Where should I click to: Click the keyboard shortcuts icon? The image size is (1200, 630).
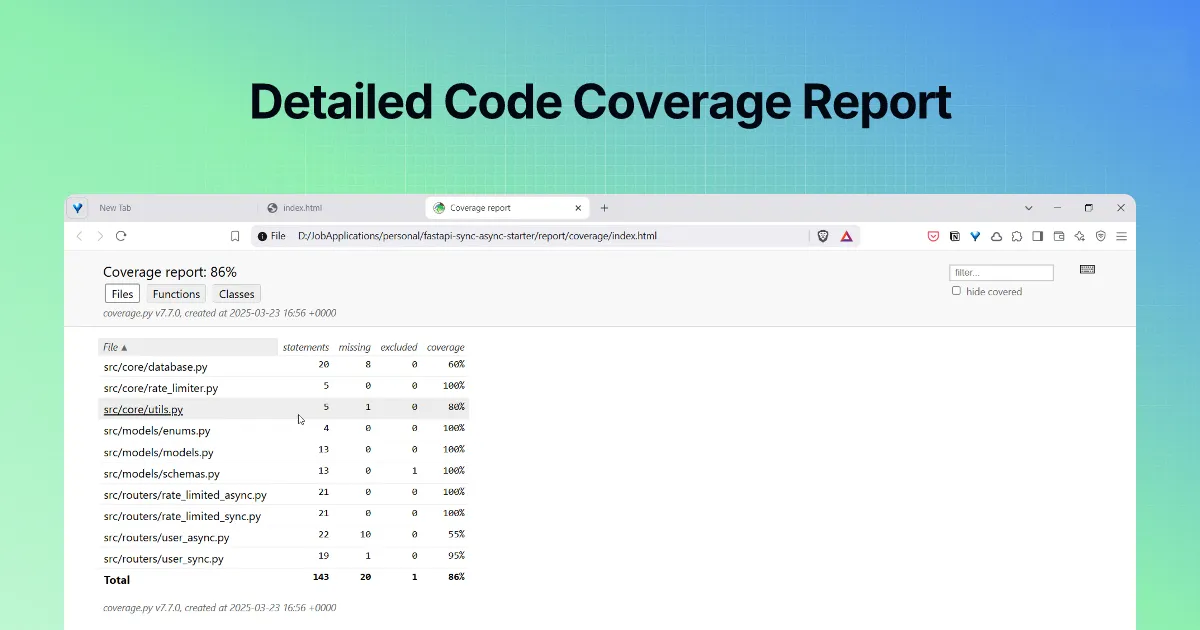pyautogui.click(x=1087, y=270)
